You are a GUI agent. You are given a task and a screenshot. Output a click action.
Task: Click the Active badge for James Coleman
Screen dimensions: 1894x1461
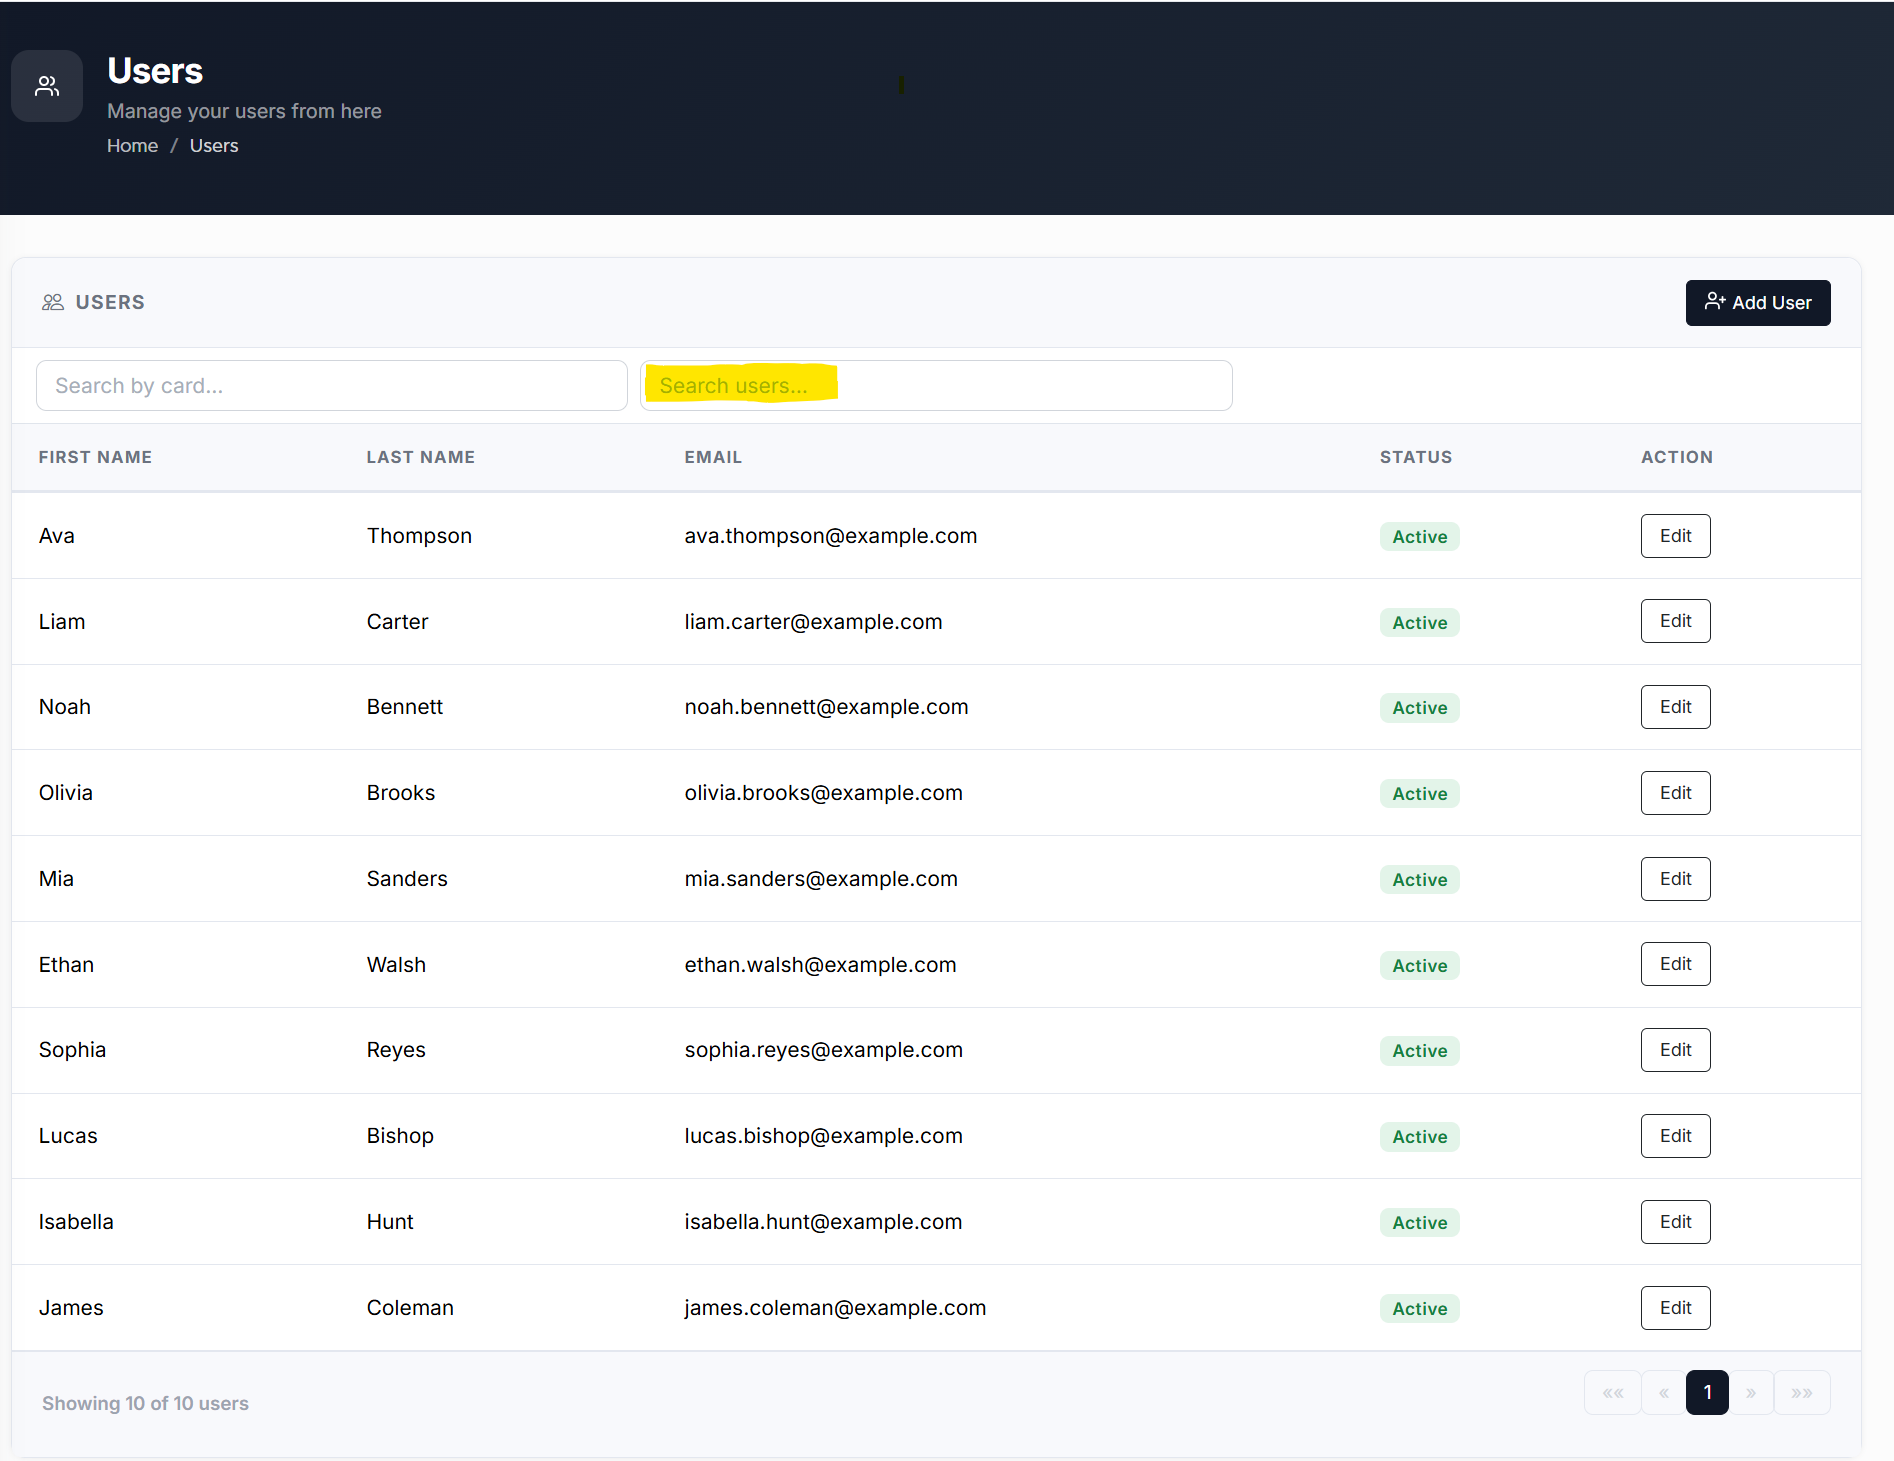[1420, 1309]
